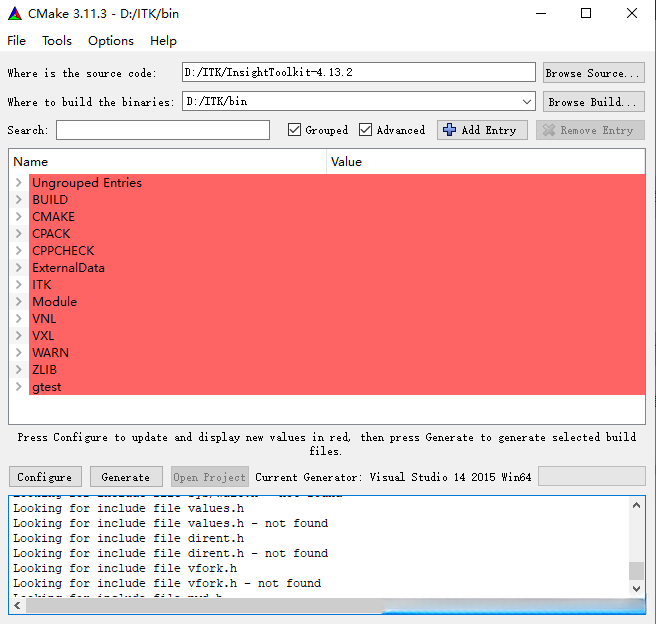Screen dimensions: 656x624
Task: Expand the VNL group arrow
Action: [x=18, y=318]
